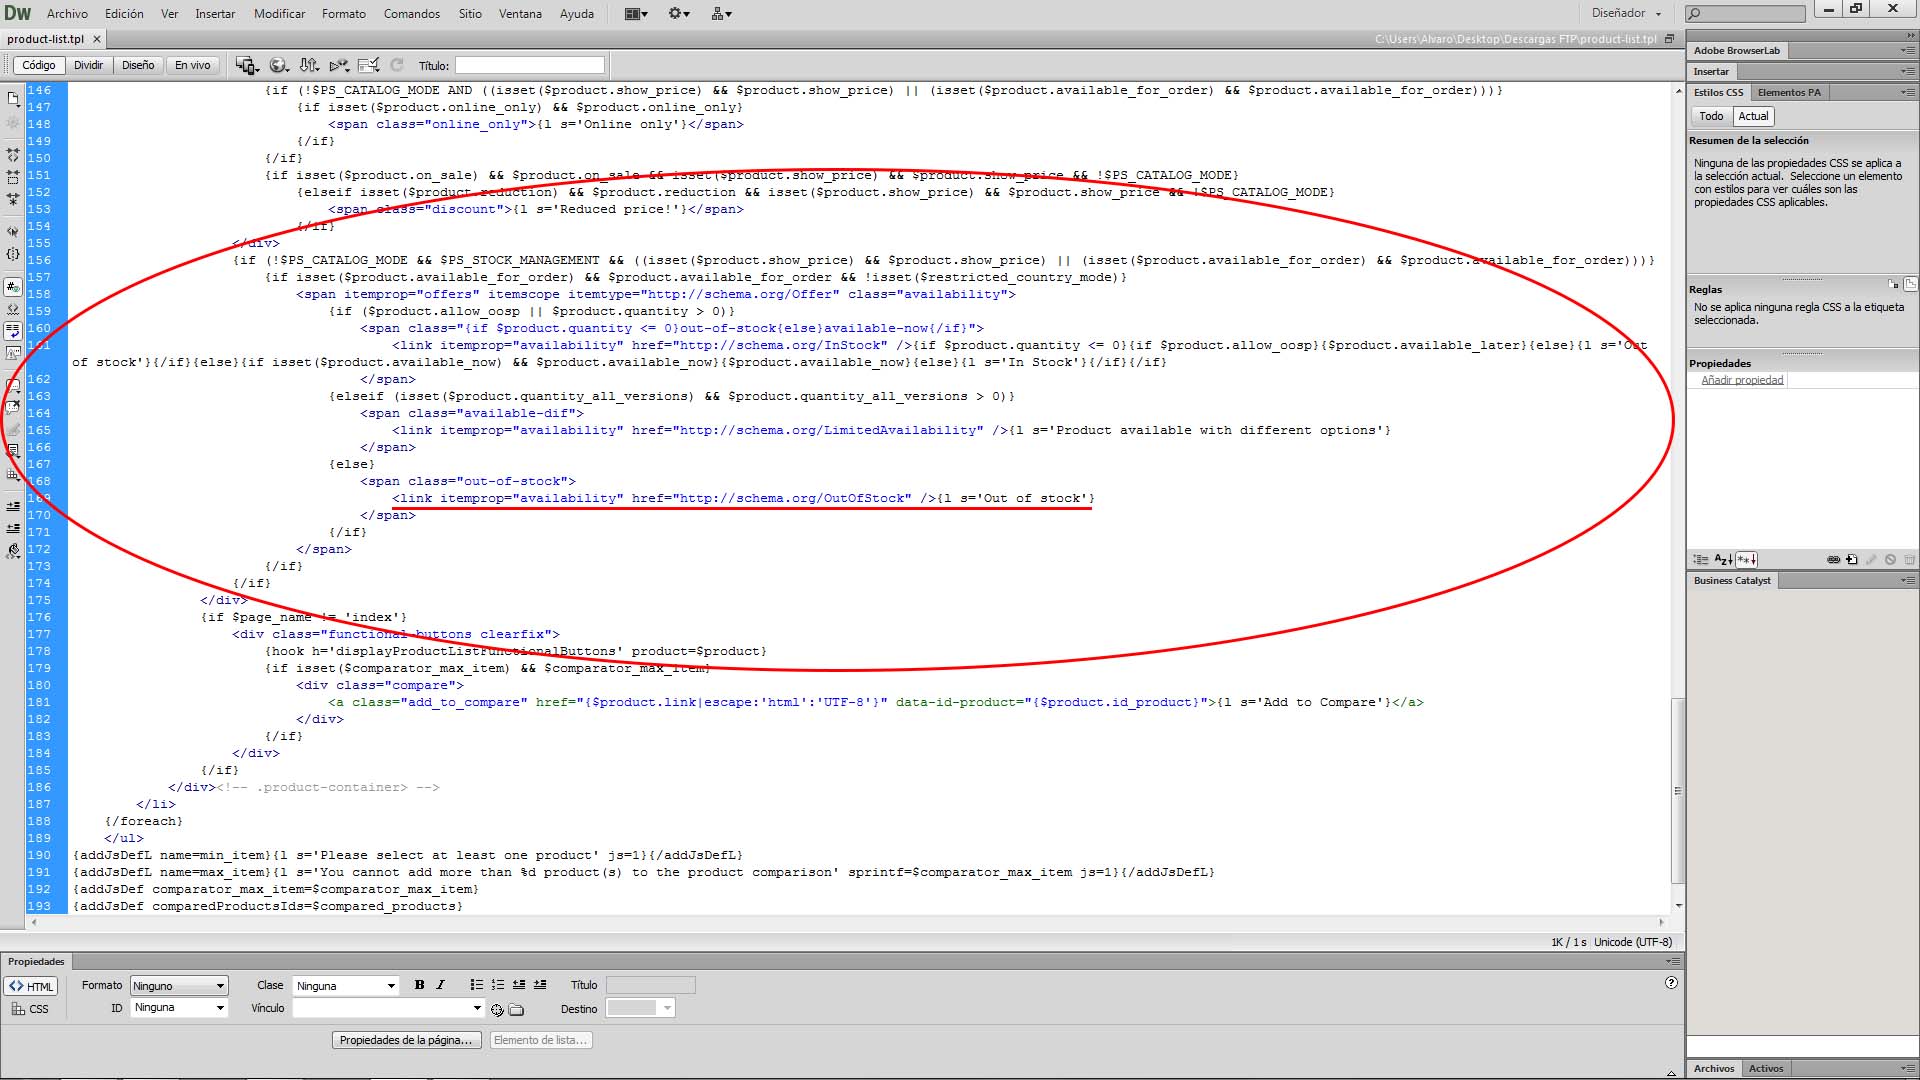Click the Italic formatting icon
This screenshot has width=1920, height=1080.
pos(440,985)
